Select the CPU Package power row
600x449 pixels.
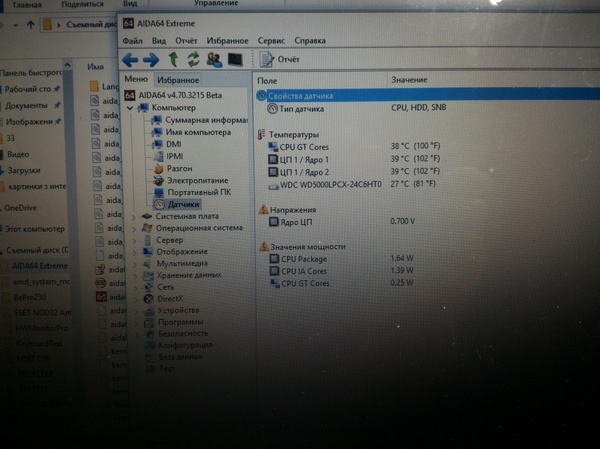point(305,259)
